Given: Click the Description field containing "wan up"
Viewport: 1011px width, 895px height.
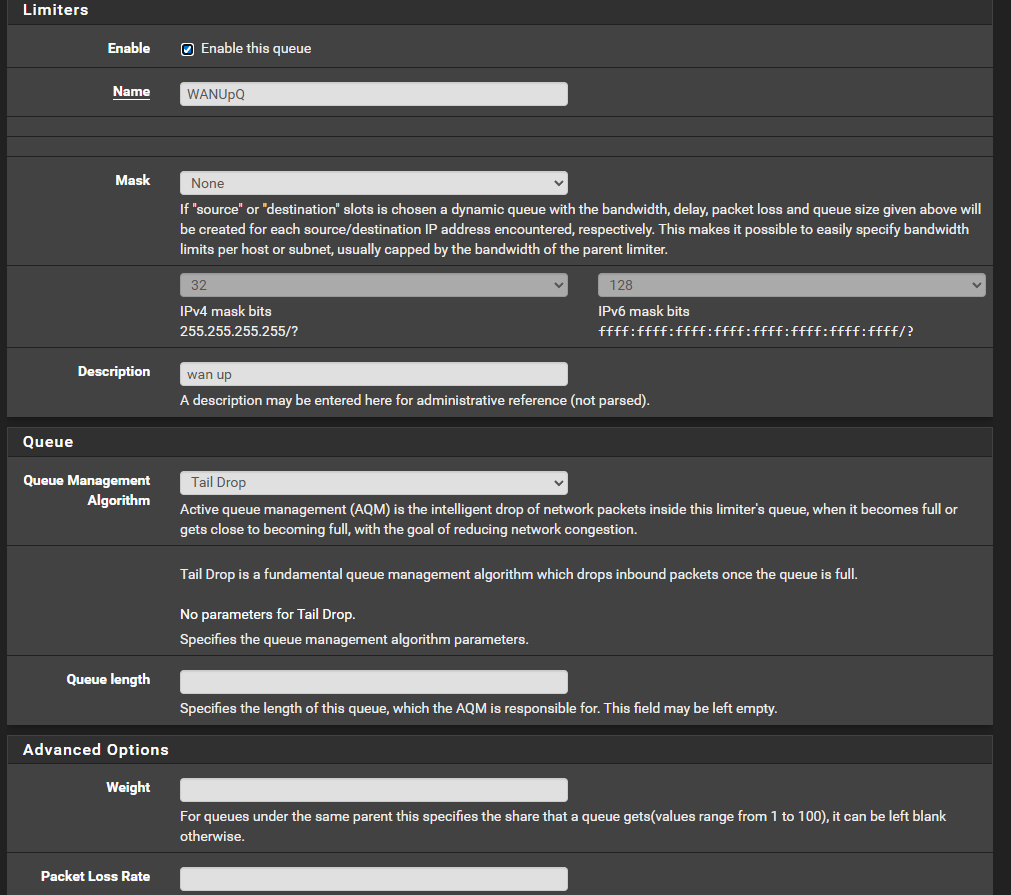Looking at the screenshot, I should click(x=373, y=374).
